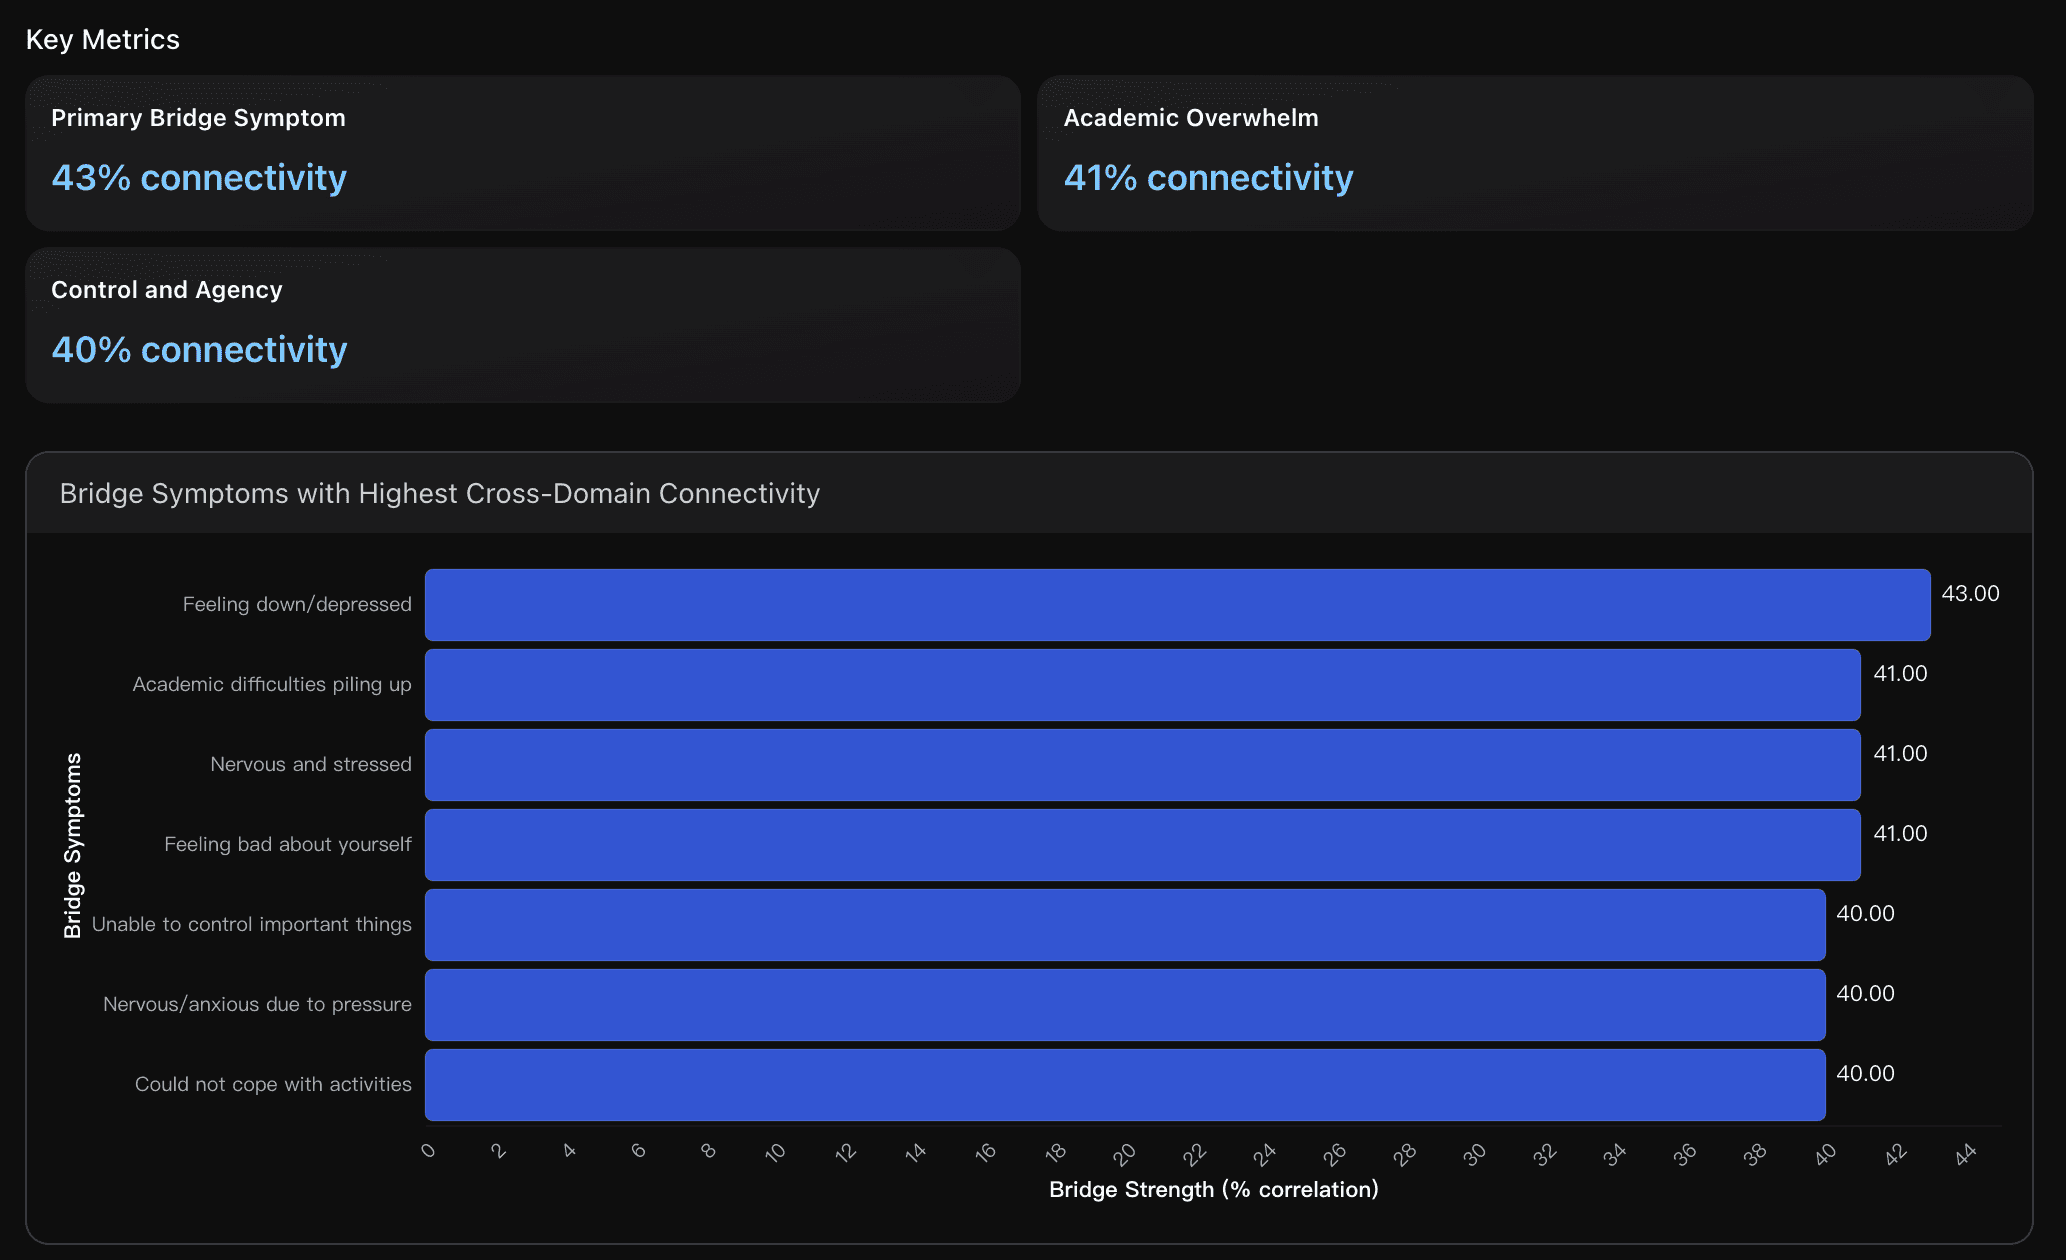The height and width of the screenshot is (1260, 2066).
Task: Click the Key Metrics heading
Action: pyautogui.click(x=103, y=40)
